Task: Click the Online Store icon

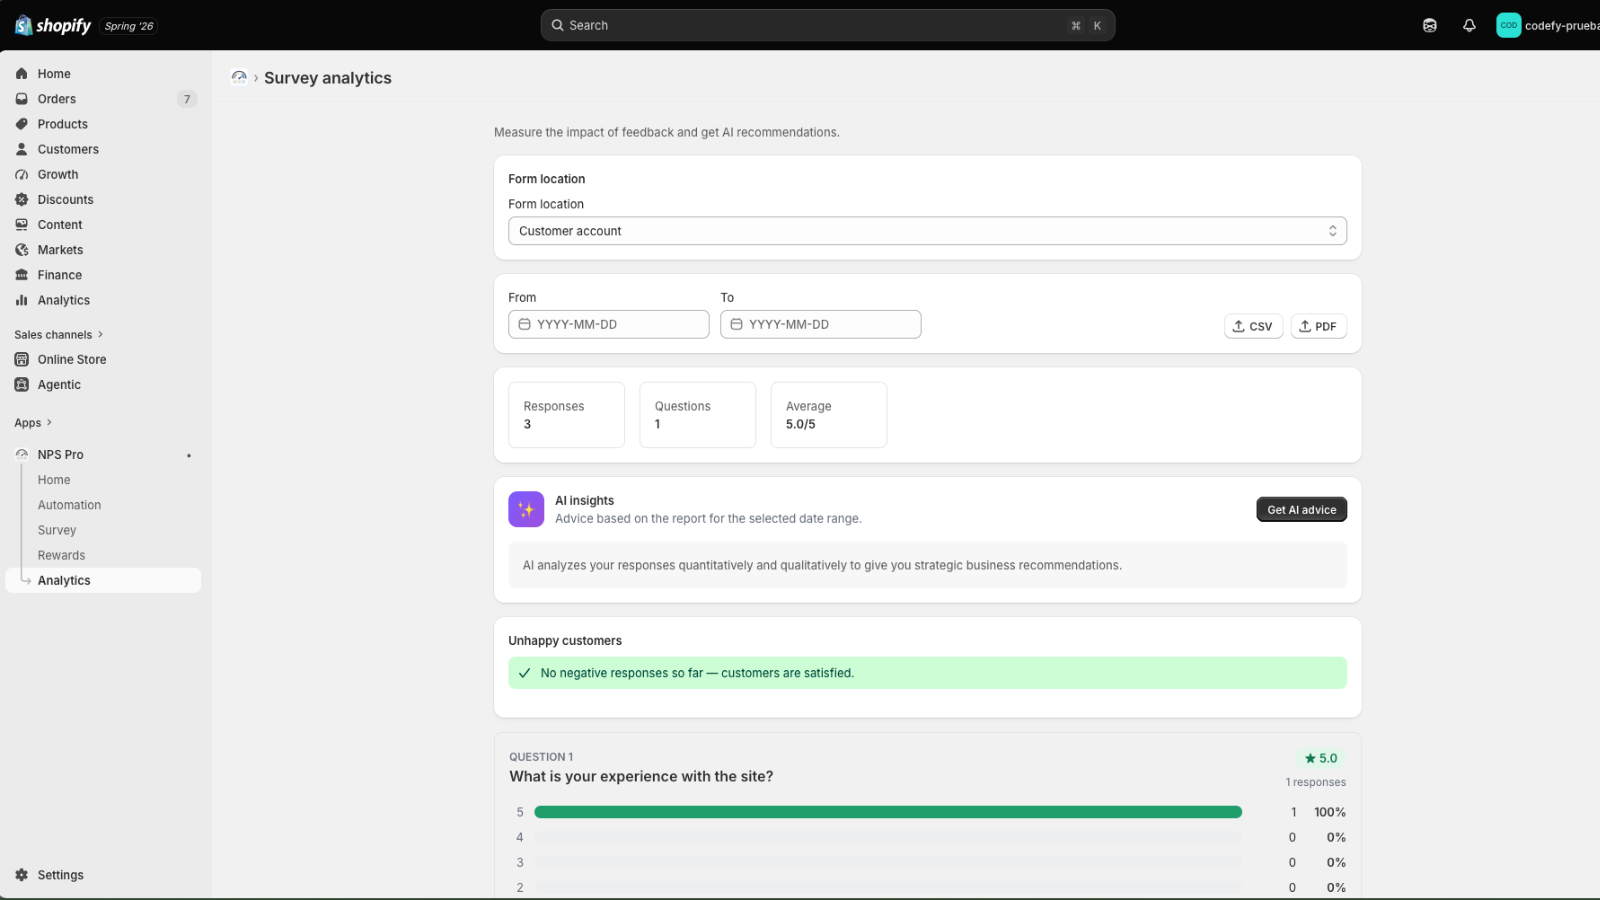Action: [22, 360]
